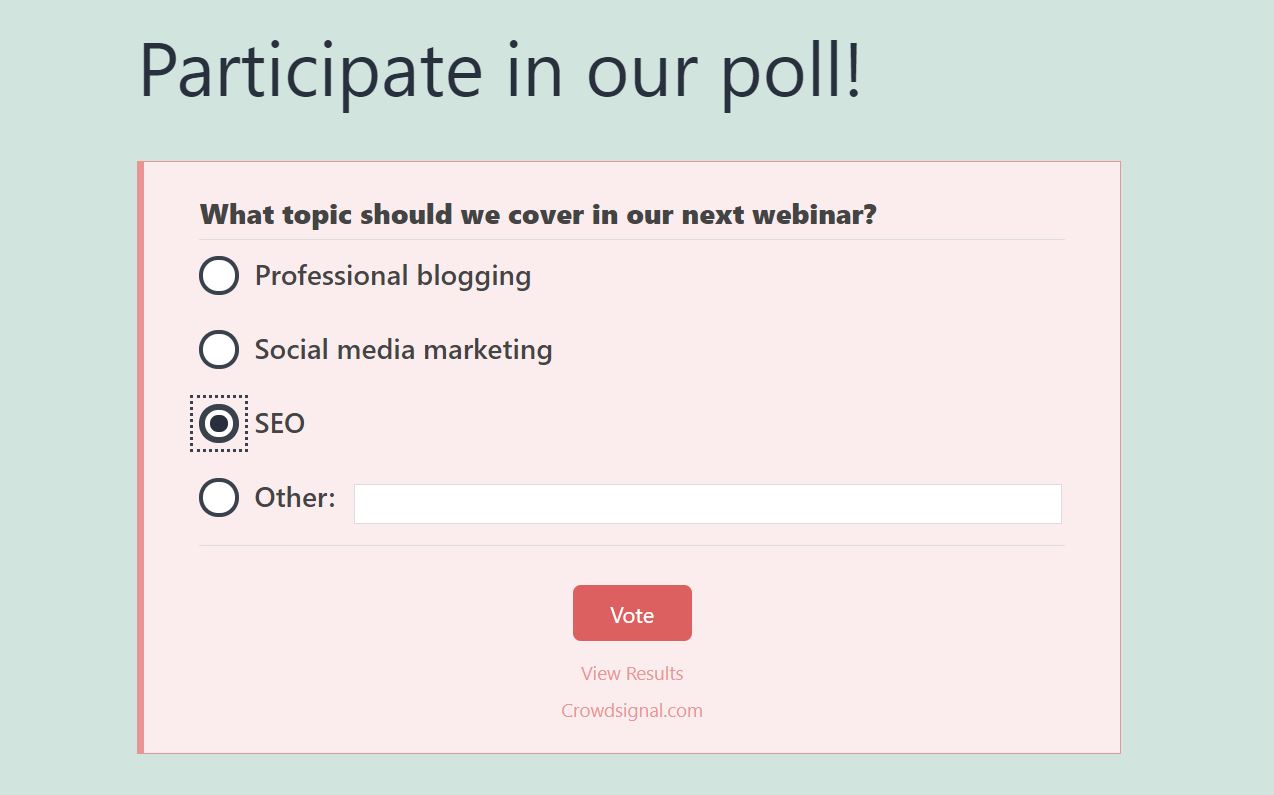Image resolution: width=1274 pixels, height=795 pixels.
Task: Select the Professional blogging radio button
Action: point(218,275)
